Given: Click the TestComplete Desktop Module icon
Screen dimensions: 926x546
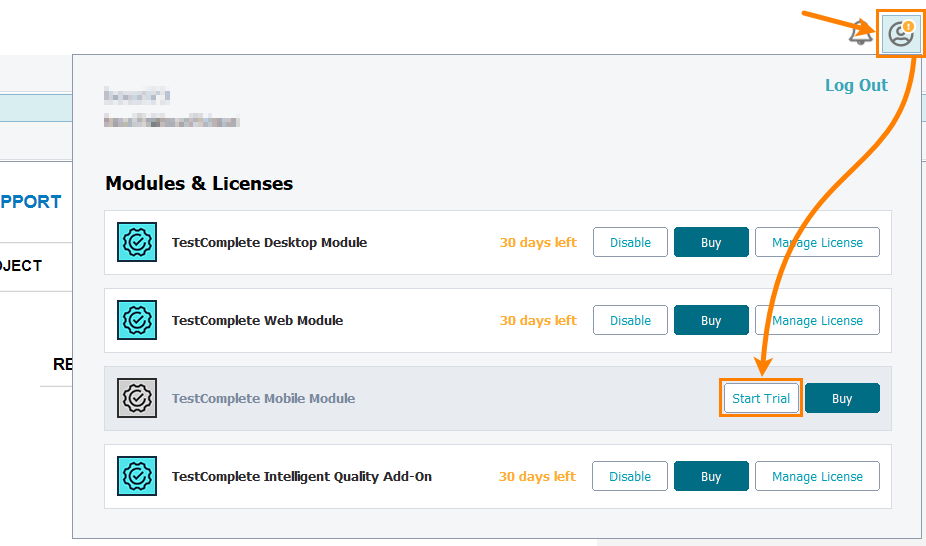Looking at the screenshot, I should click(x=136, y=243).
